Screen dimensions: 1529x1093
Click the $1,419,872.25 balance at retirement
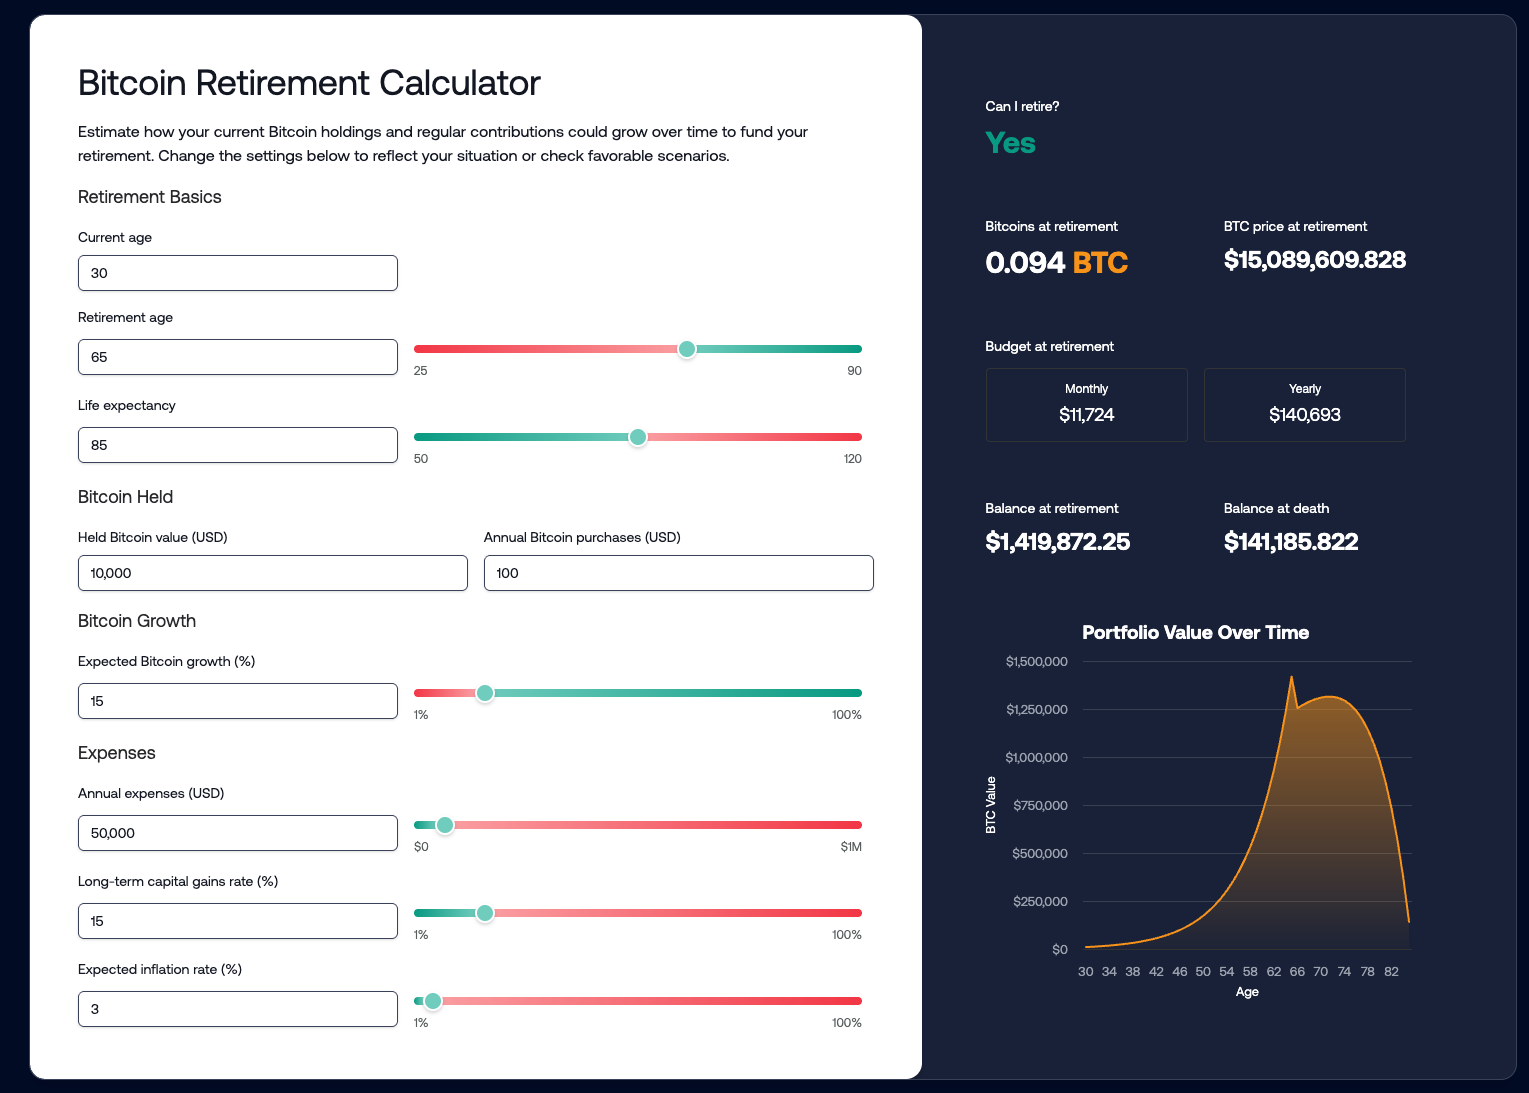pos(1058,542)
